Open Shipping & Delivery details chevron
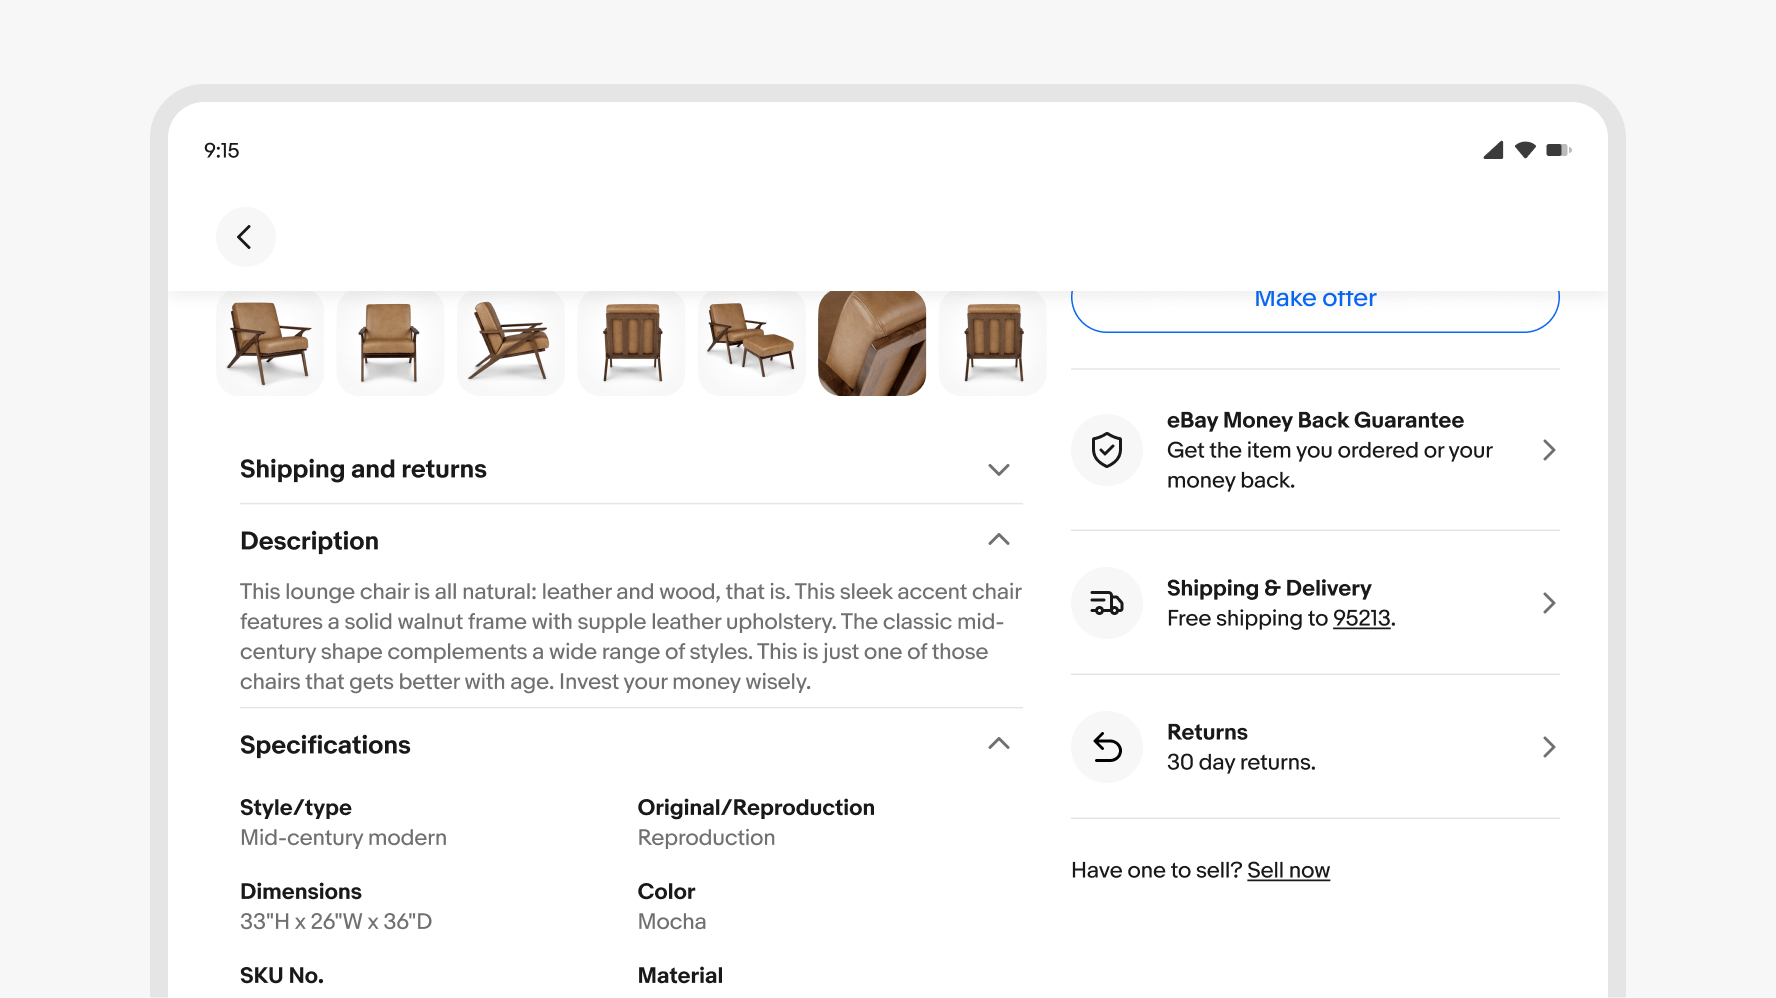The image size is (1776, 998). coord(1548,603)
